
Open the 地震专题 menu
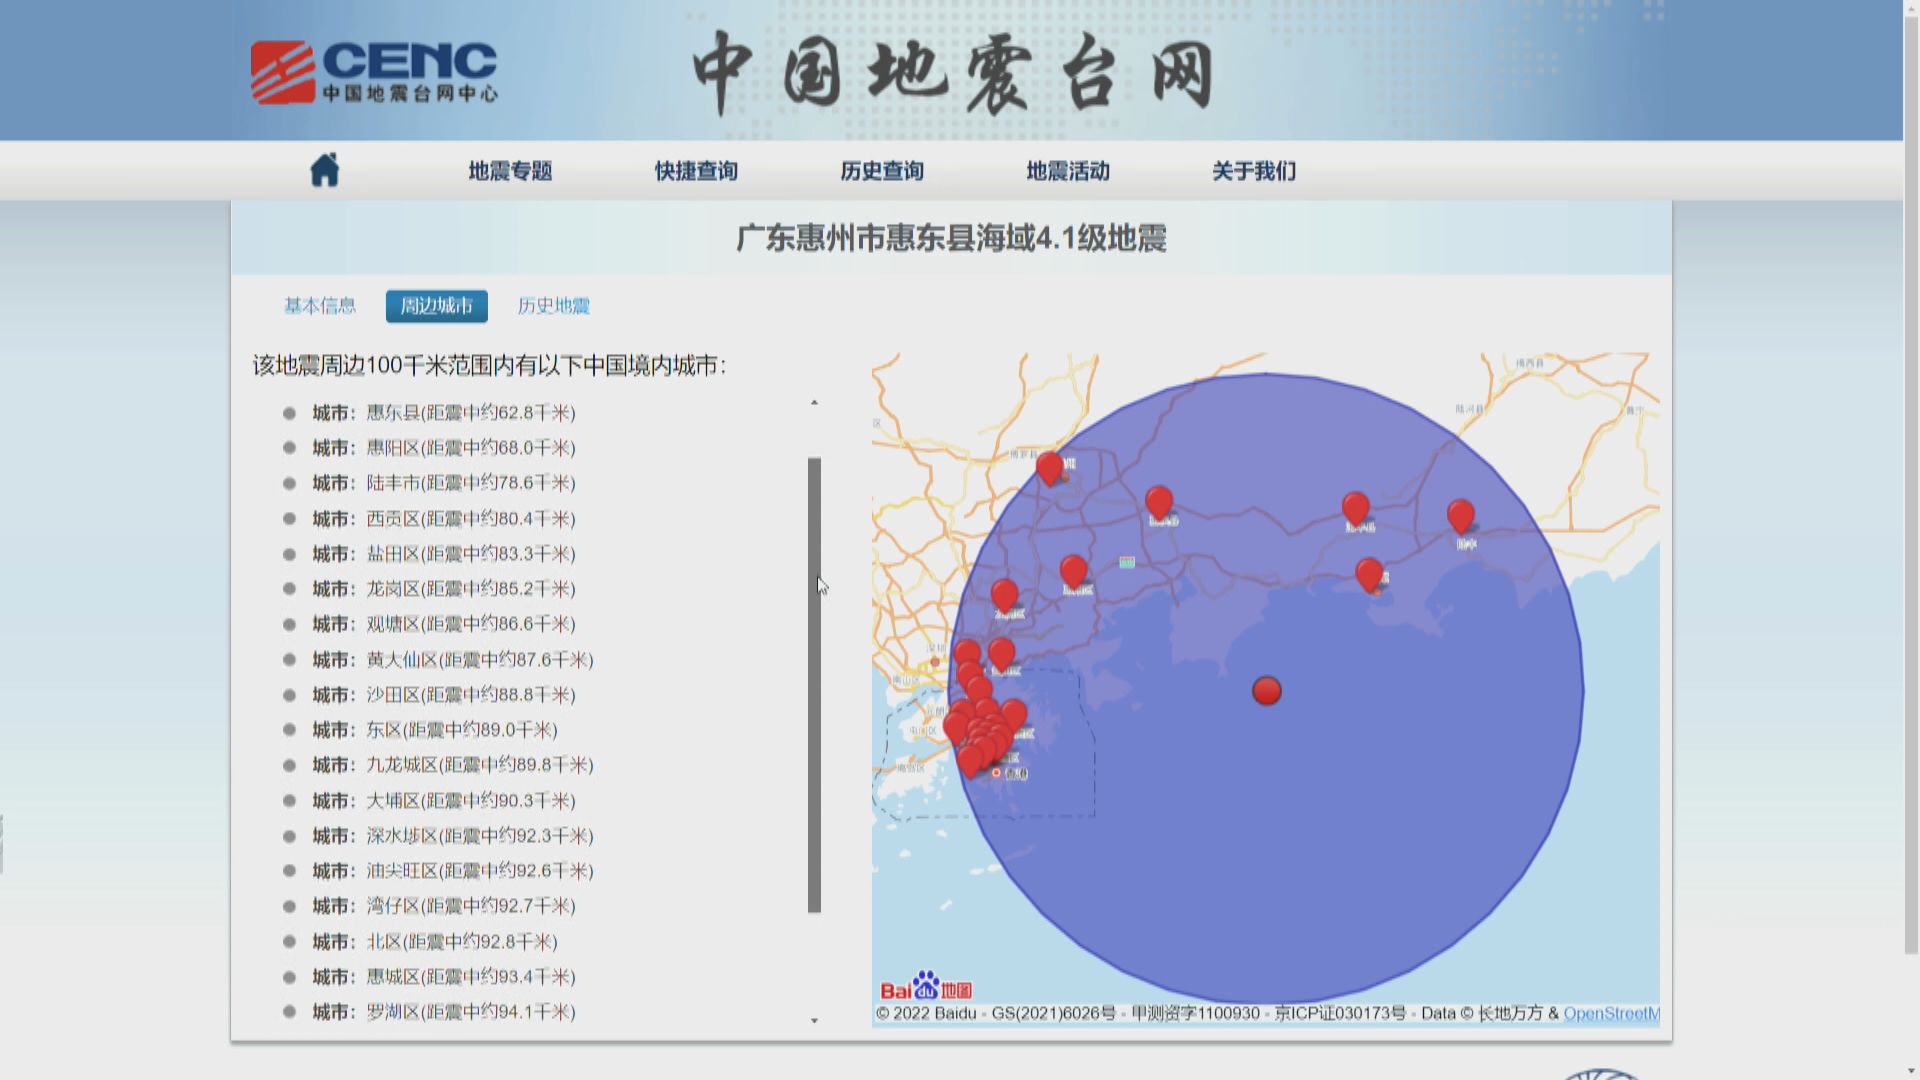point(511,171)
